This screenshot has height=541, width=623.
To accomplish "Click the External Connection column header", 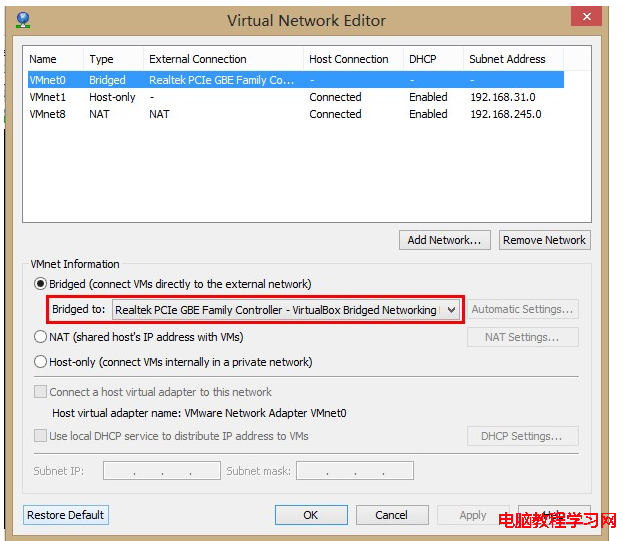I will point(223,59).
